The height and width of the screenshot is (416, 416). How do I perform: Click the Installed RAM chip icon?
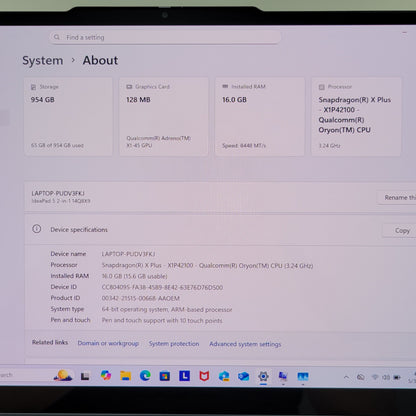225,86
